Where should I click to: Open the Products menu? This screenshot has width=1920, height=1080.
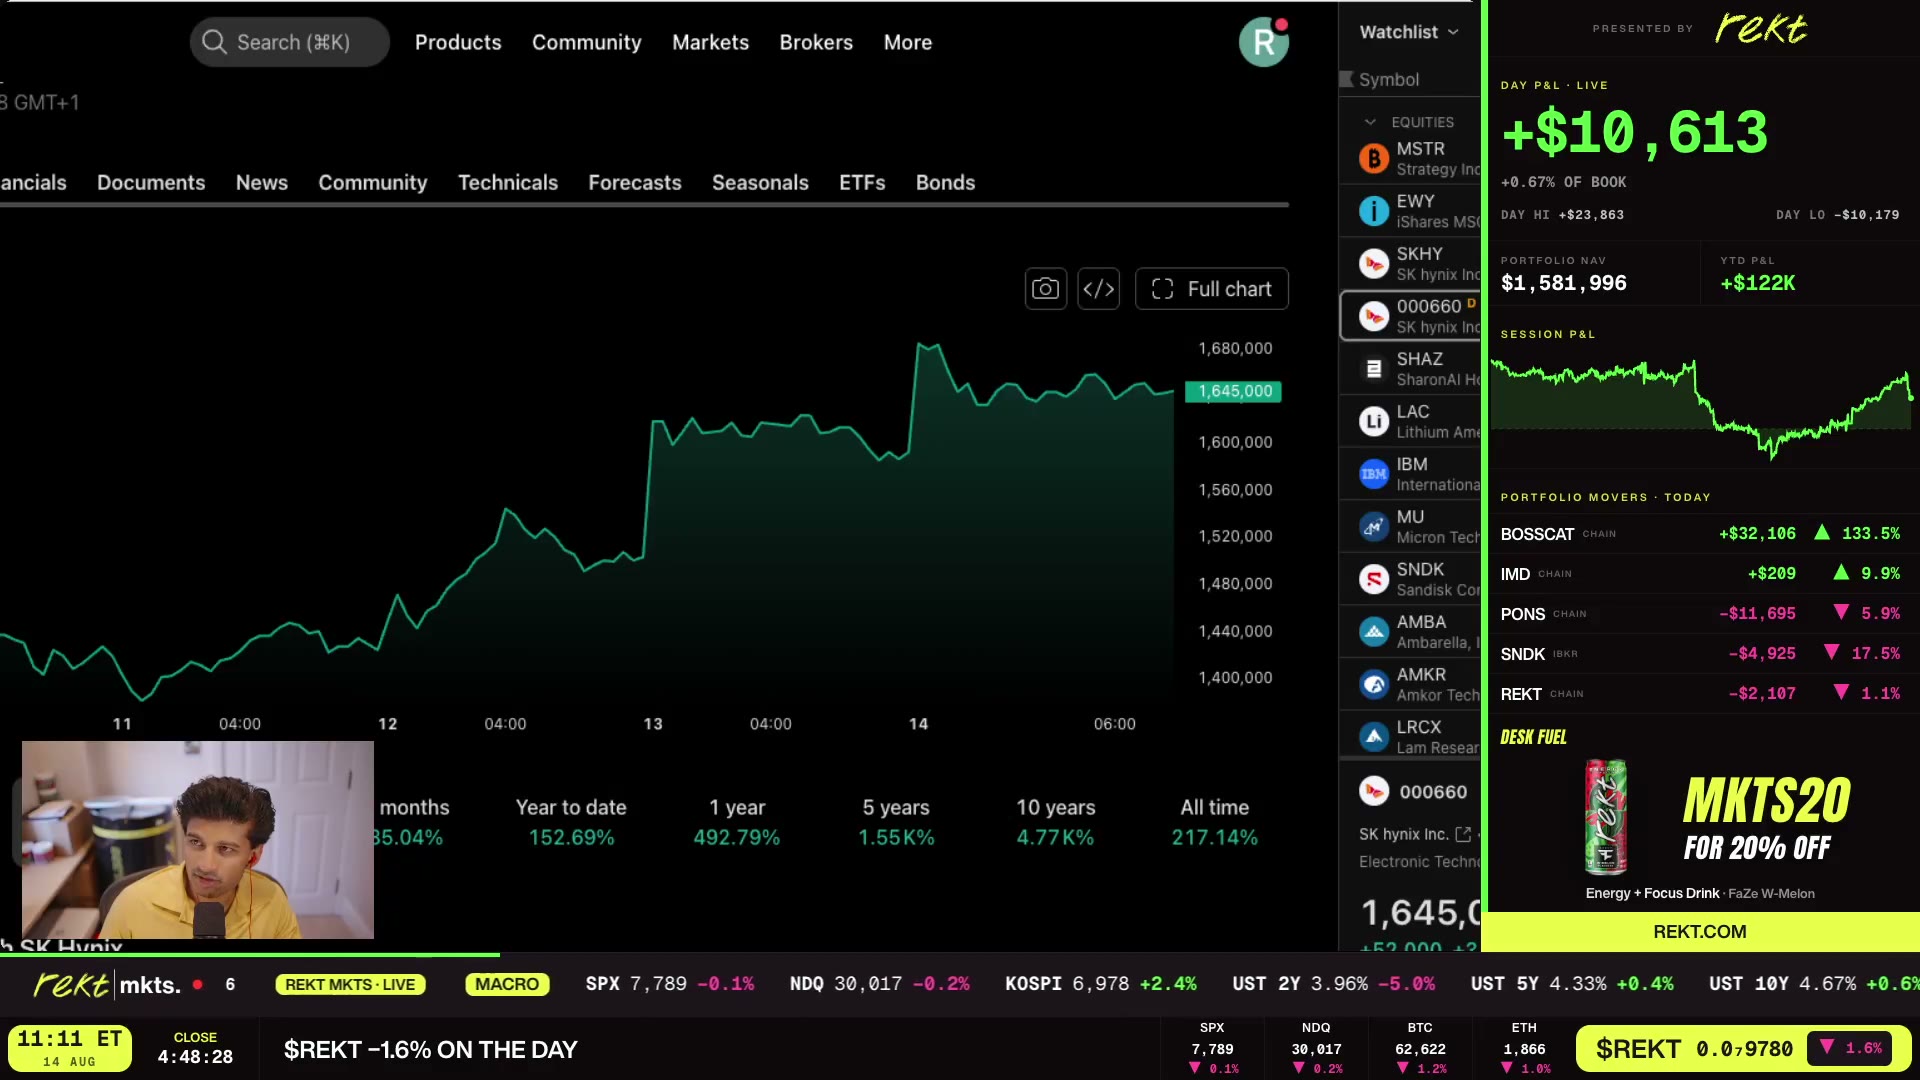tap(458, 42)
